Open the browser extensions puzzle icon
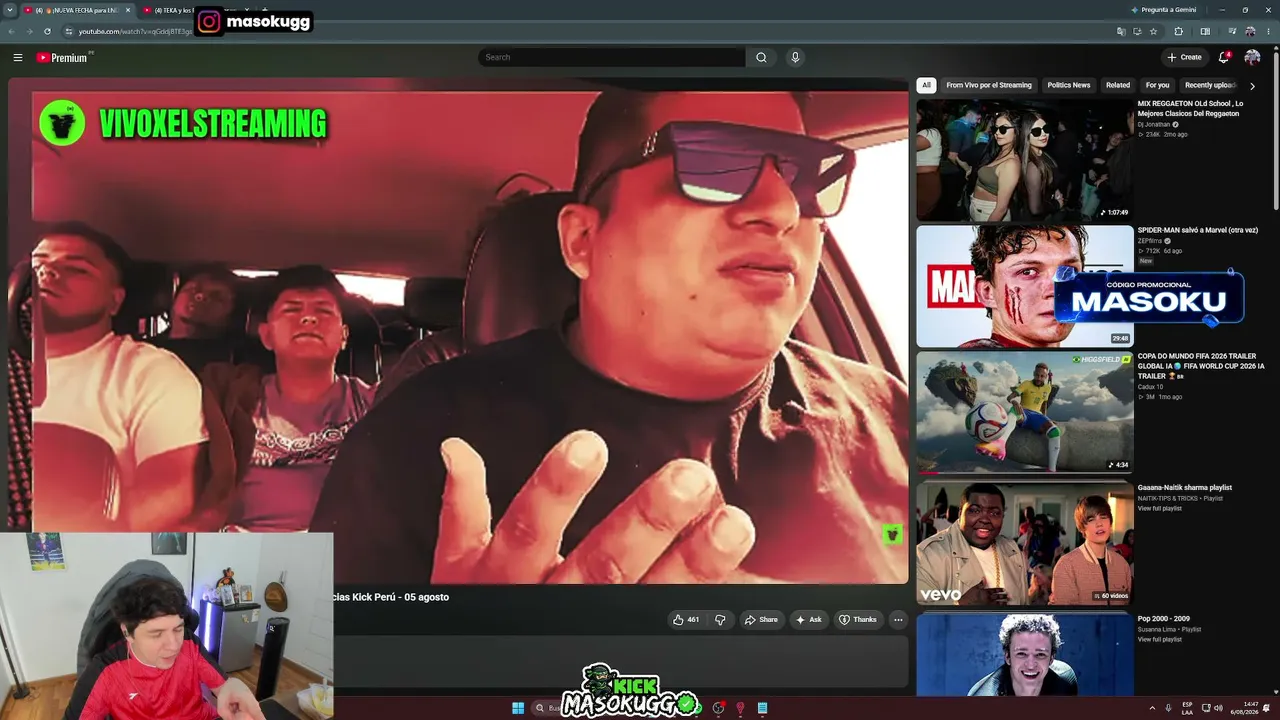1280x720 pixels. pos(1178,31)
